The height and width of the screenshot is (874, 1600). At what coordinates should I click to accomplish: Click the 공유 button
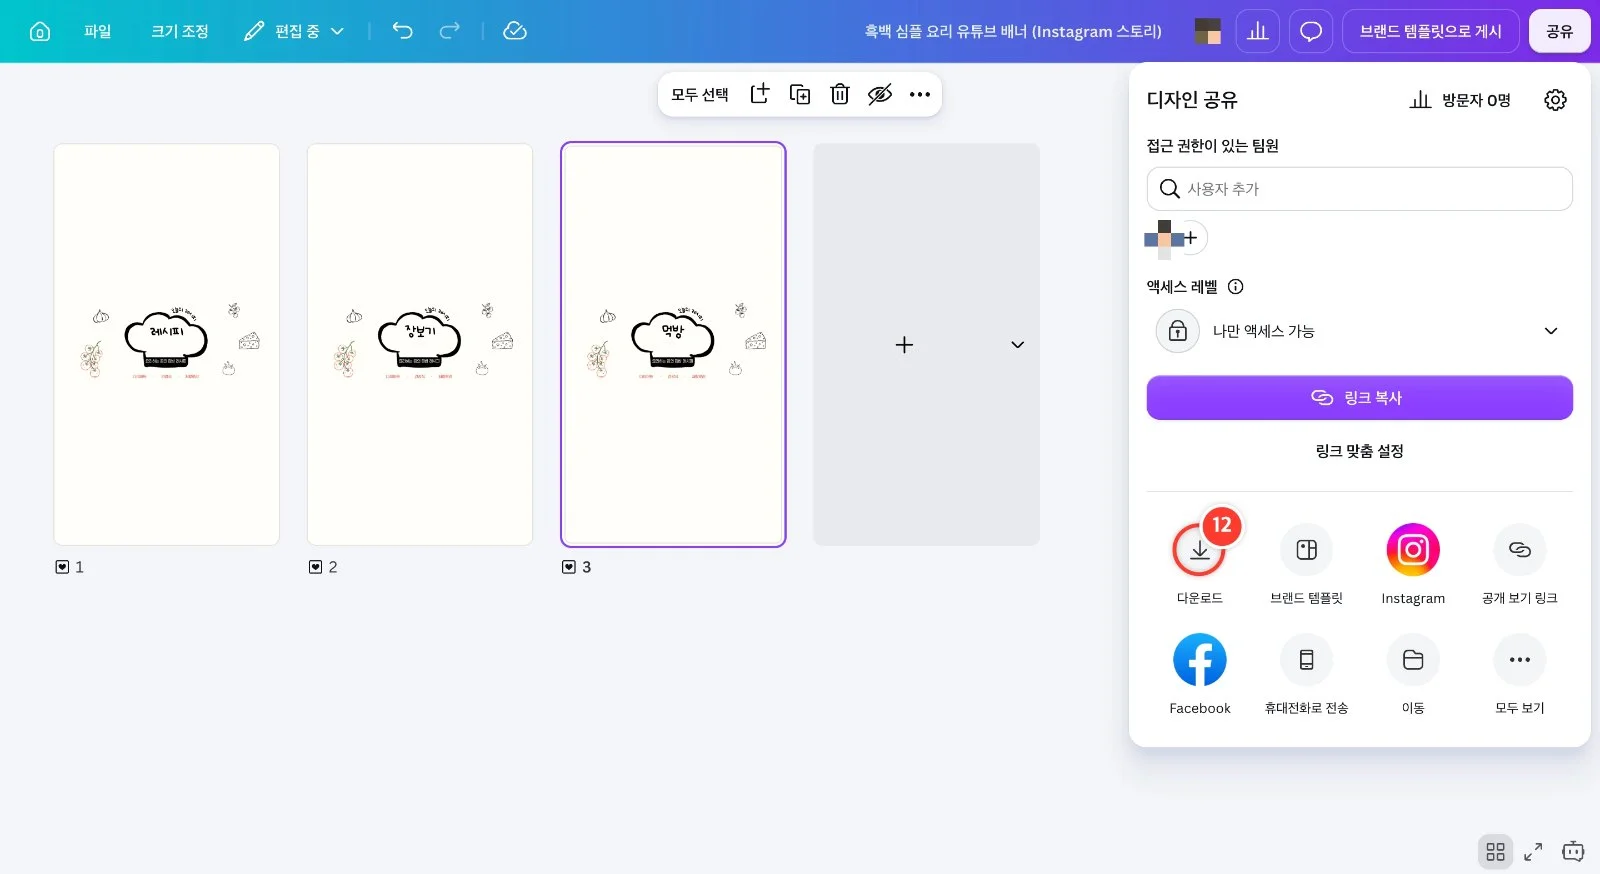click(1559, 31)
